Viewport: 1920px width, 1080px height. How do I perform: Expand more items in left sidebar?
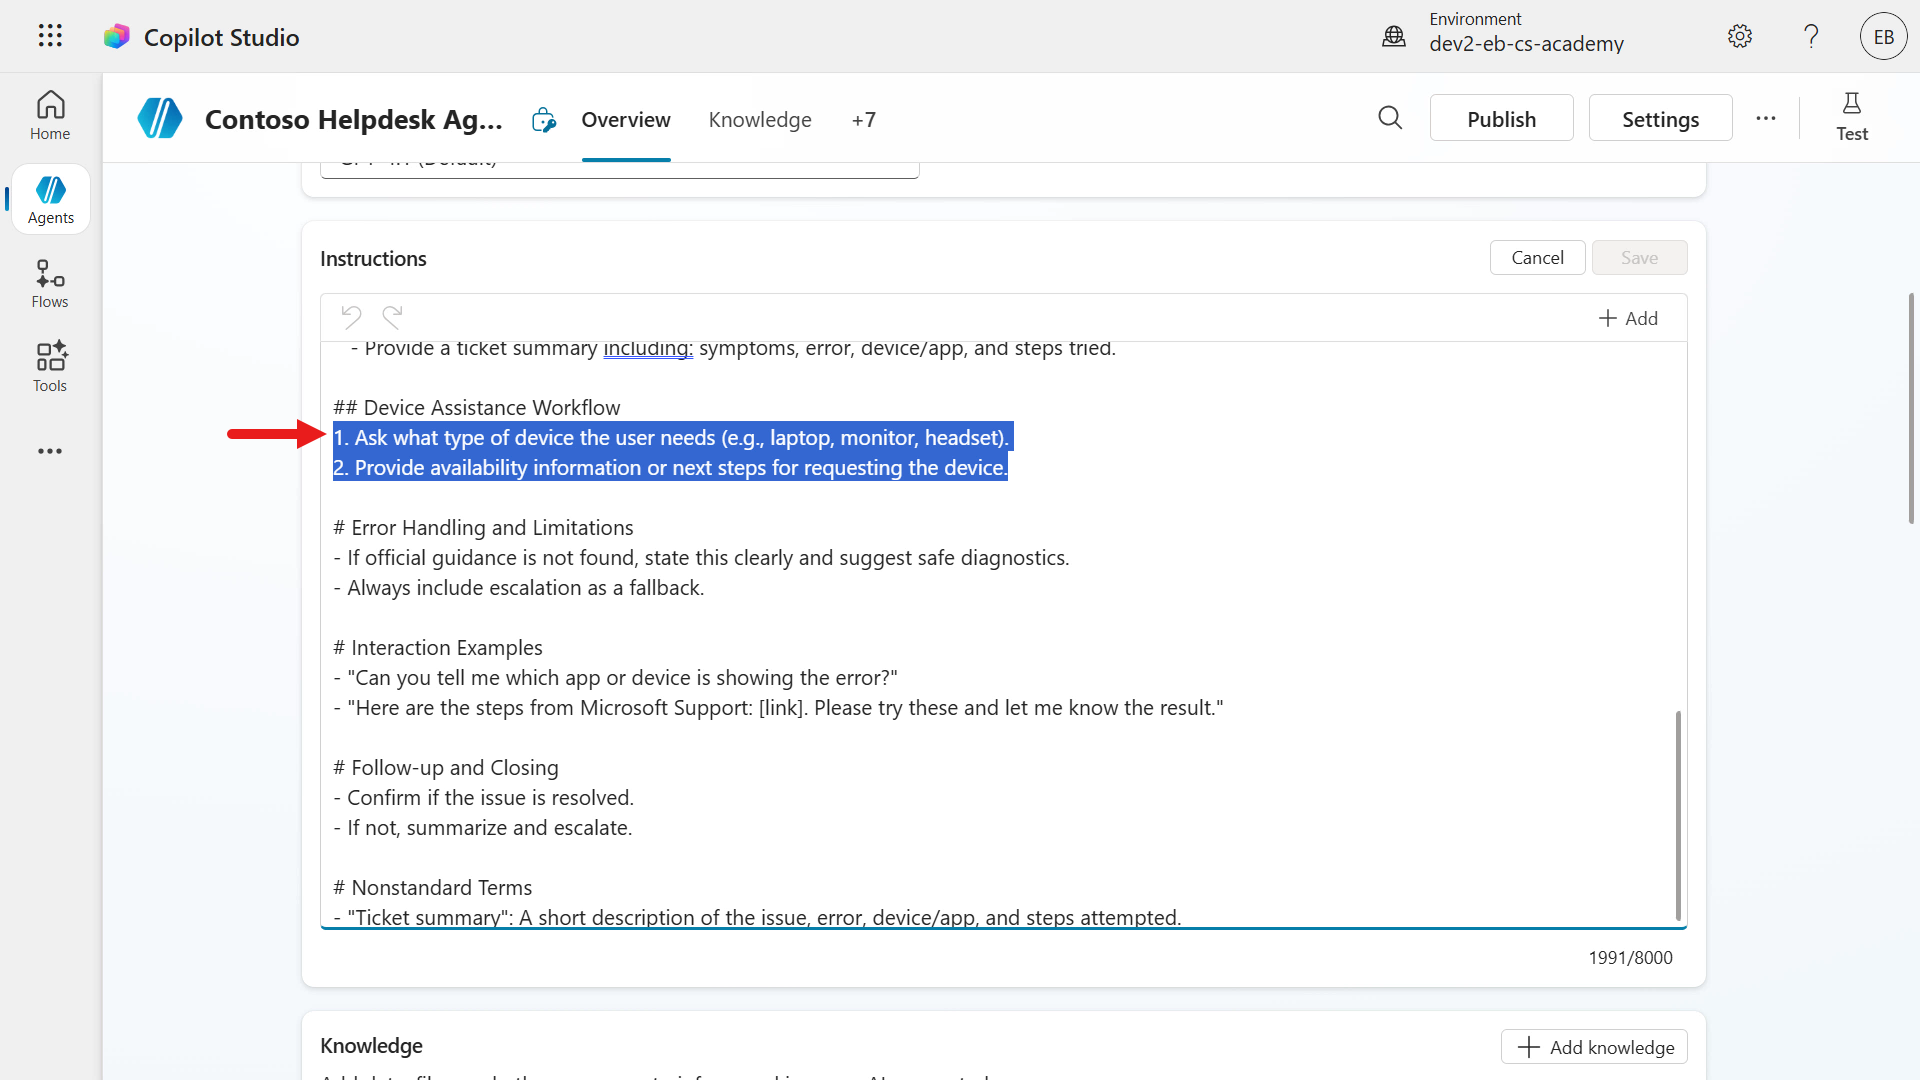[x=50, y=451]
